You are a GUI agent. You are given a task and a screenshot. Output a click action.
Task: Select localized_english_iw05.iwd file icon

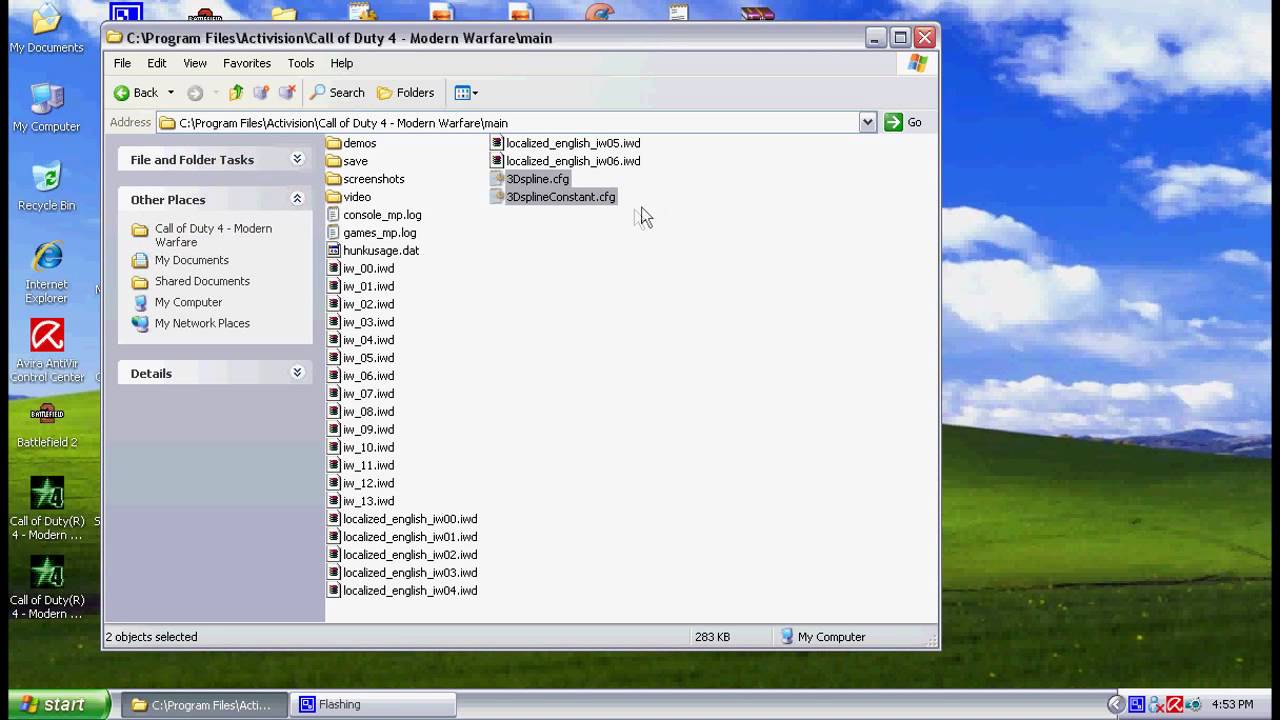(x=497, y=143)
